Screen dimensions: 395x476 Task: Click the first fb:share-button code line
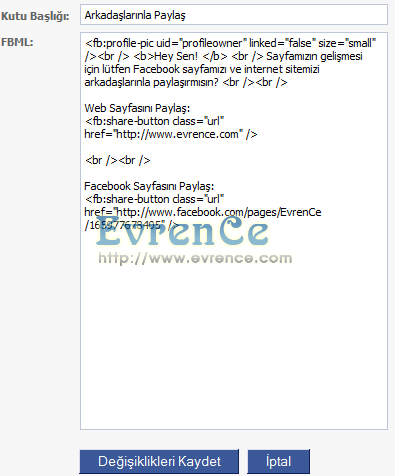pyautogui.click(x=154, y=121)
